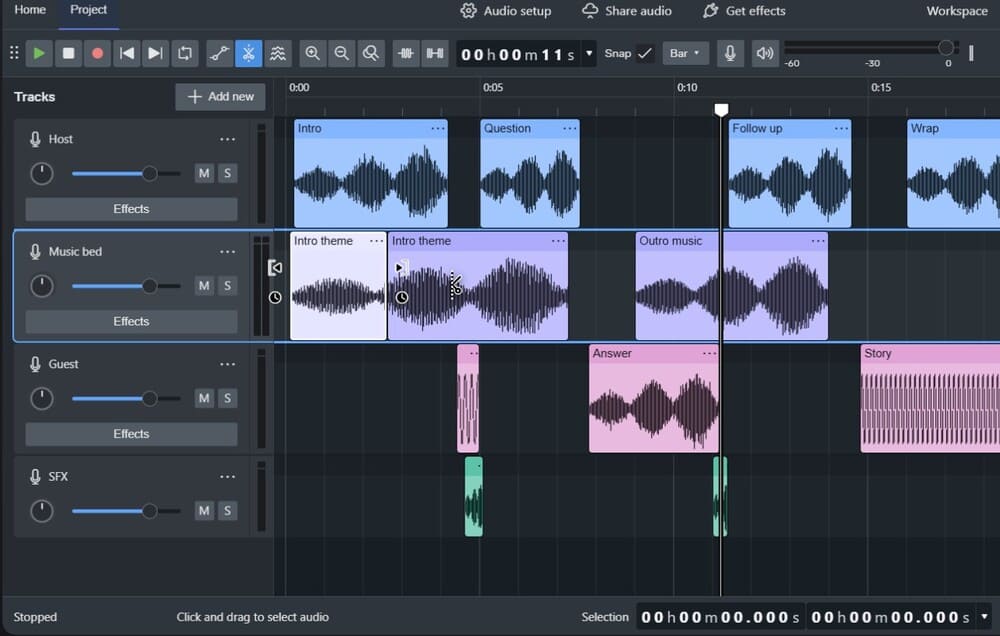Click the trim audio outside selection icon
Screen dimensions: 1000x636
[406, 54]
